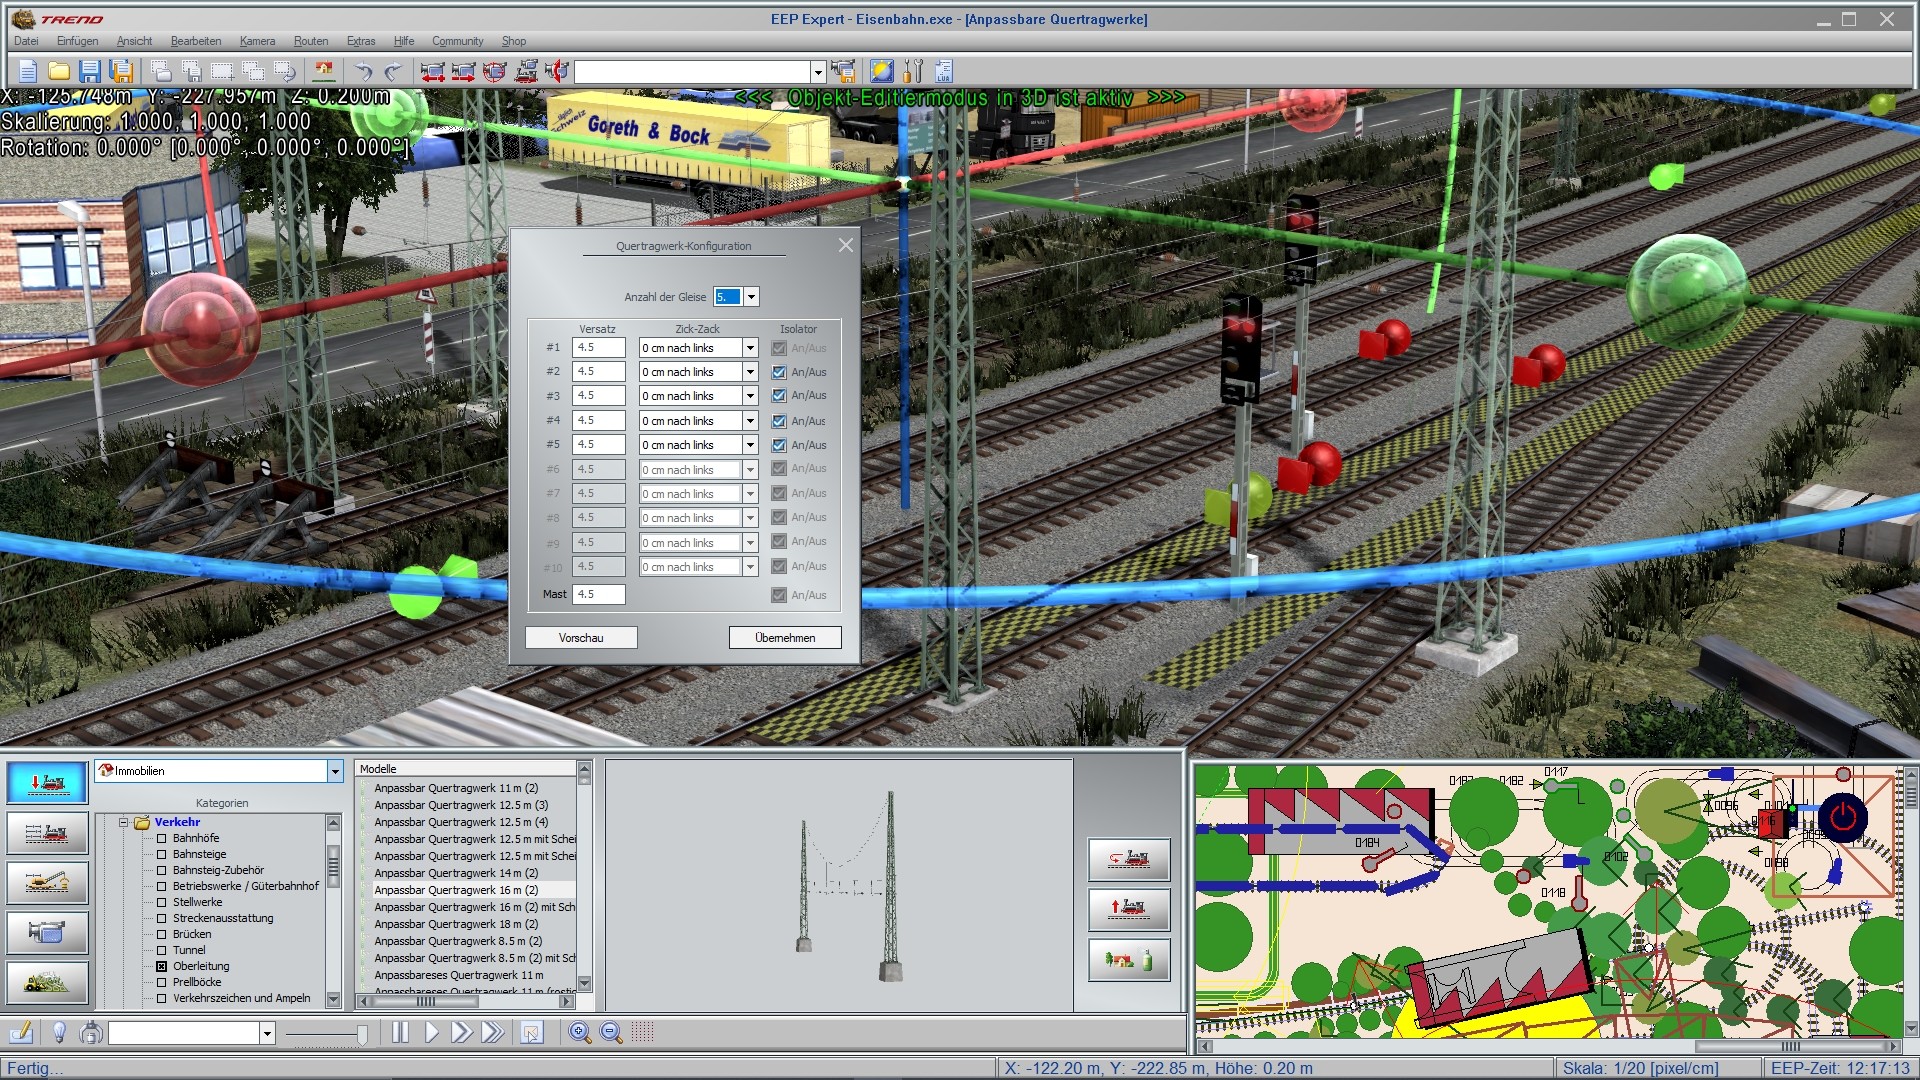Click the landscape/terrain mode icon on left sidebar
Image resolution: width=1920 pixels, height=1080 pixels.
47,984
